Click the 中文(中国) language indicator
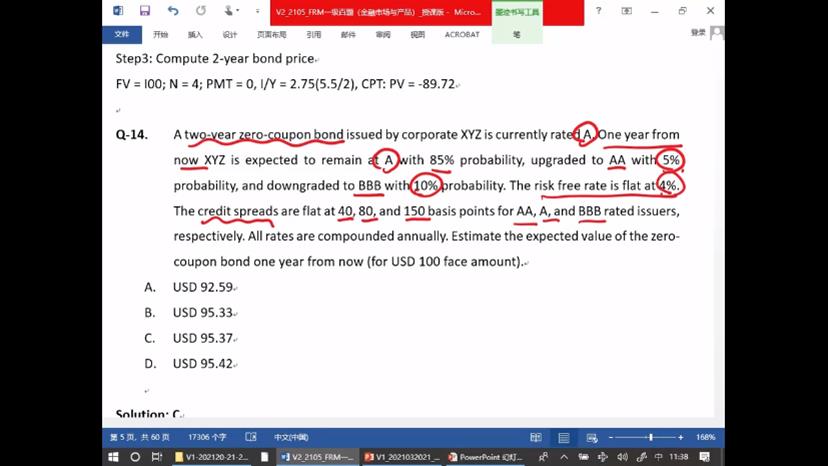The image size is (828, 466). coord(290,437)
